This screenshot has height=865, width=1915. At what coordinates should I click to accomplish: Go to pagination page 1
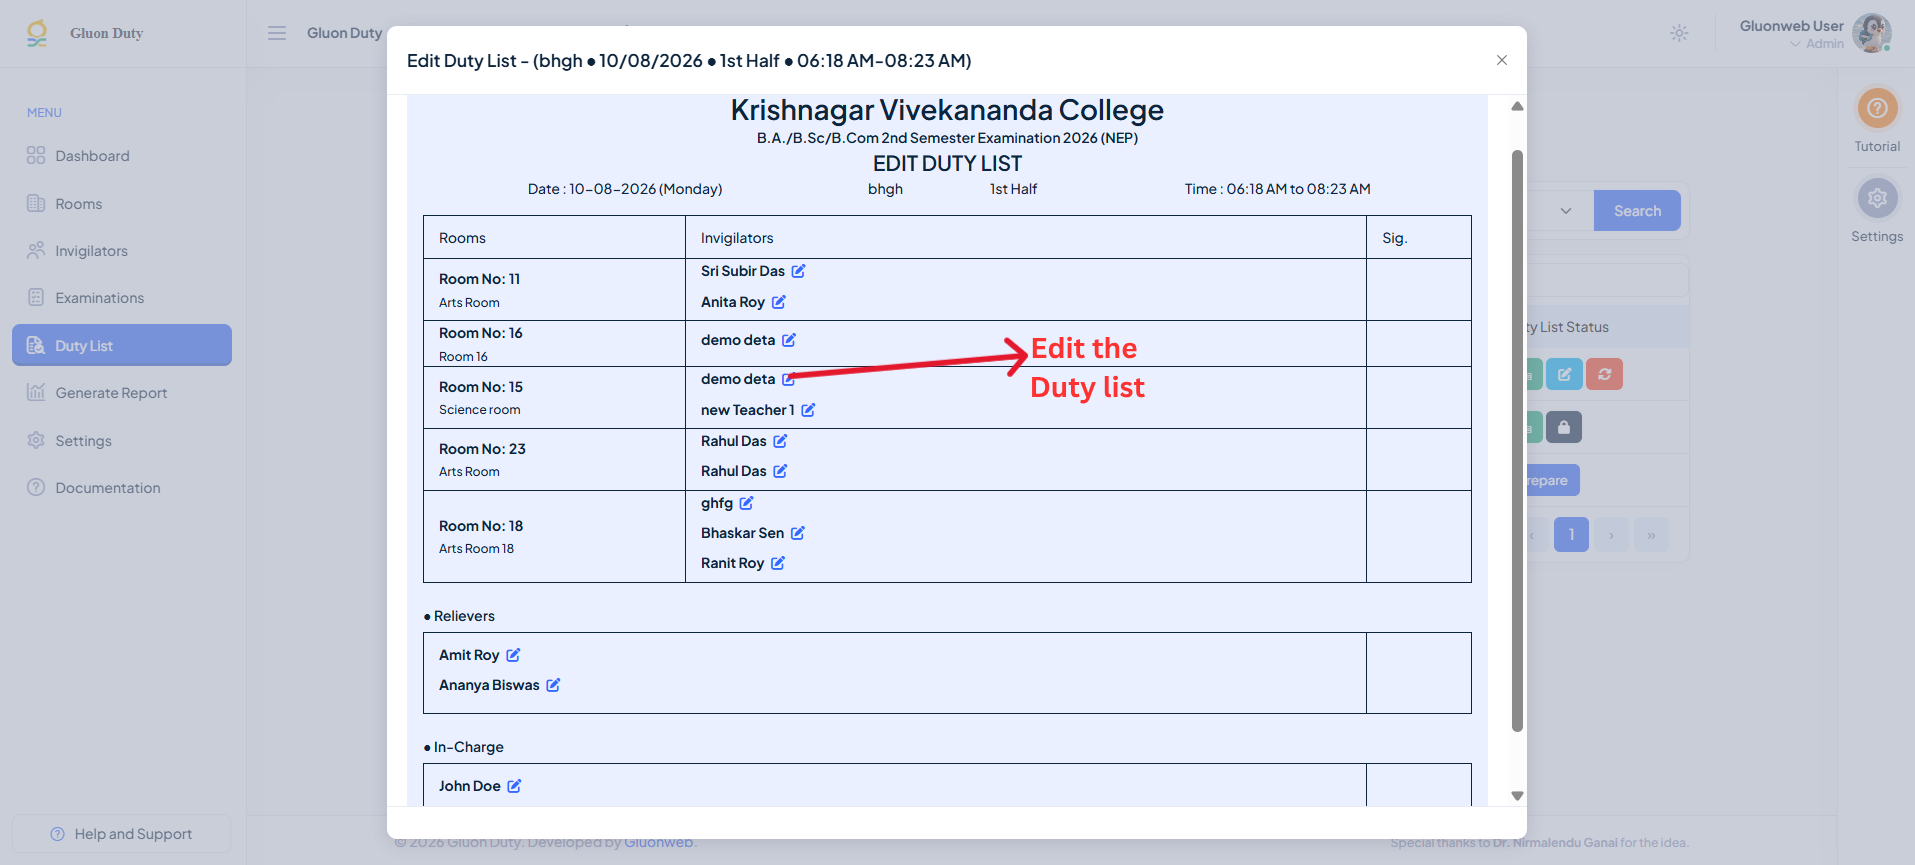1571,535
